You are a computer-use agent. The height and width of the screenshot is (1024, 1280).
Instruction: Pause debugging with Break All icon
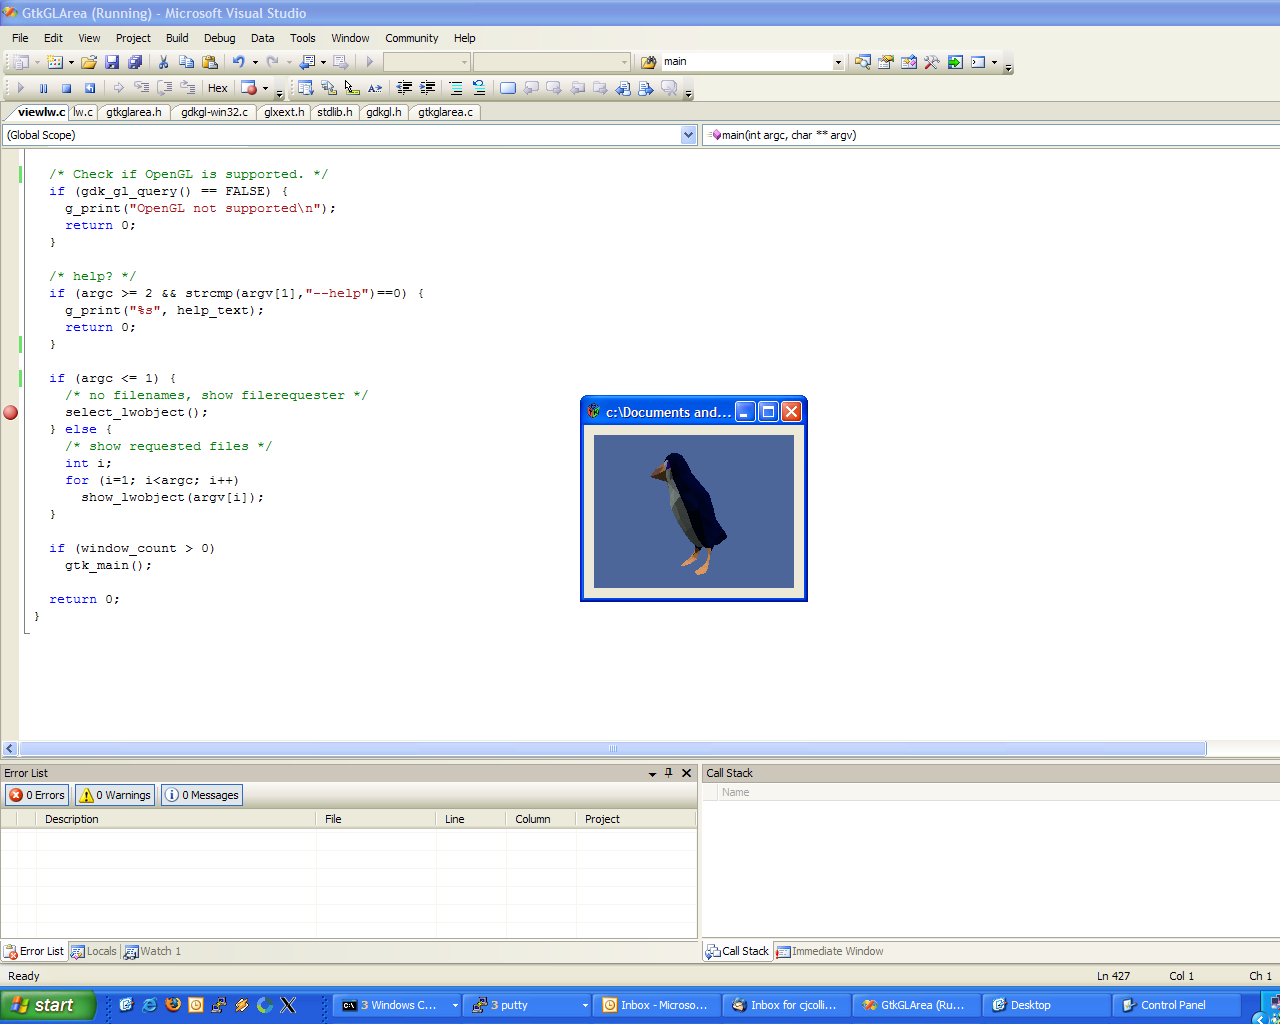pyautogui.click(x=43, y=88)
